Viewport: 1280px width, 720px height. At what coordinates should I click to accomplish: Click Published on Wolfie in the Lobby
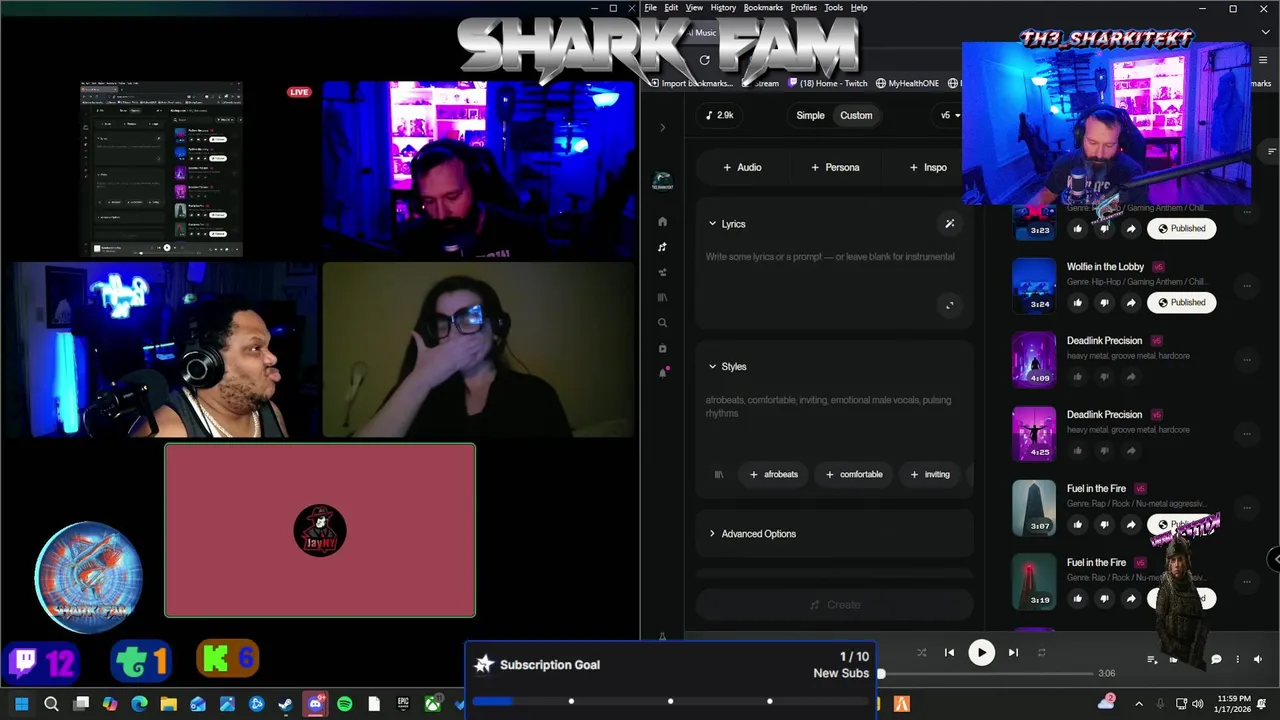point(1182,302)
